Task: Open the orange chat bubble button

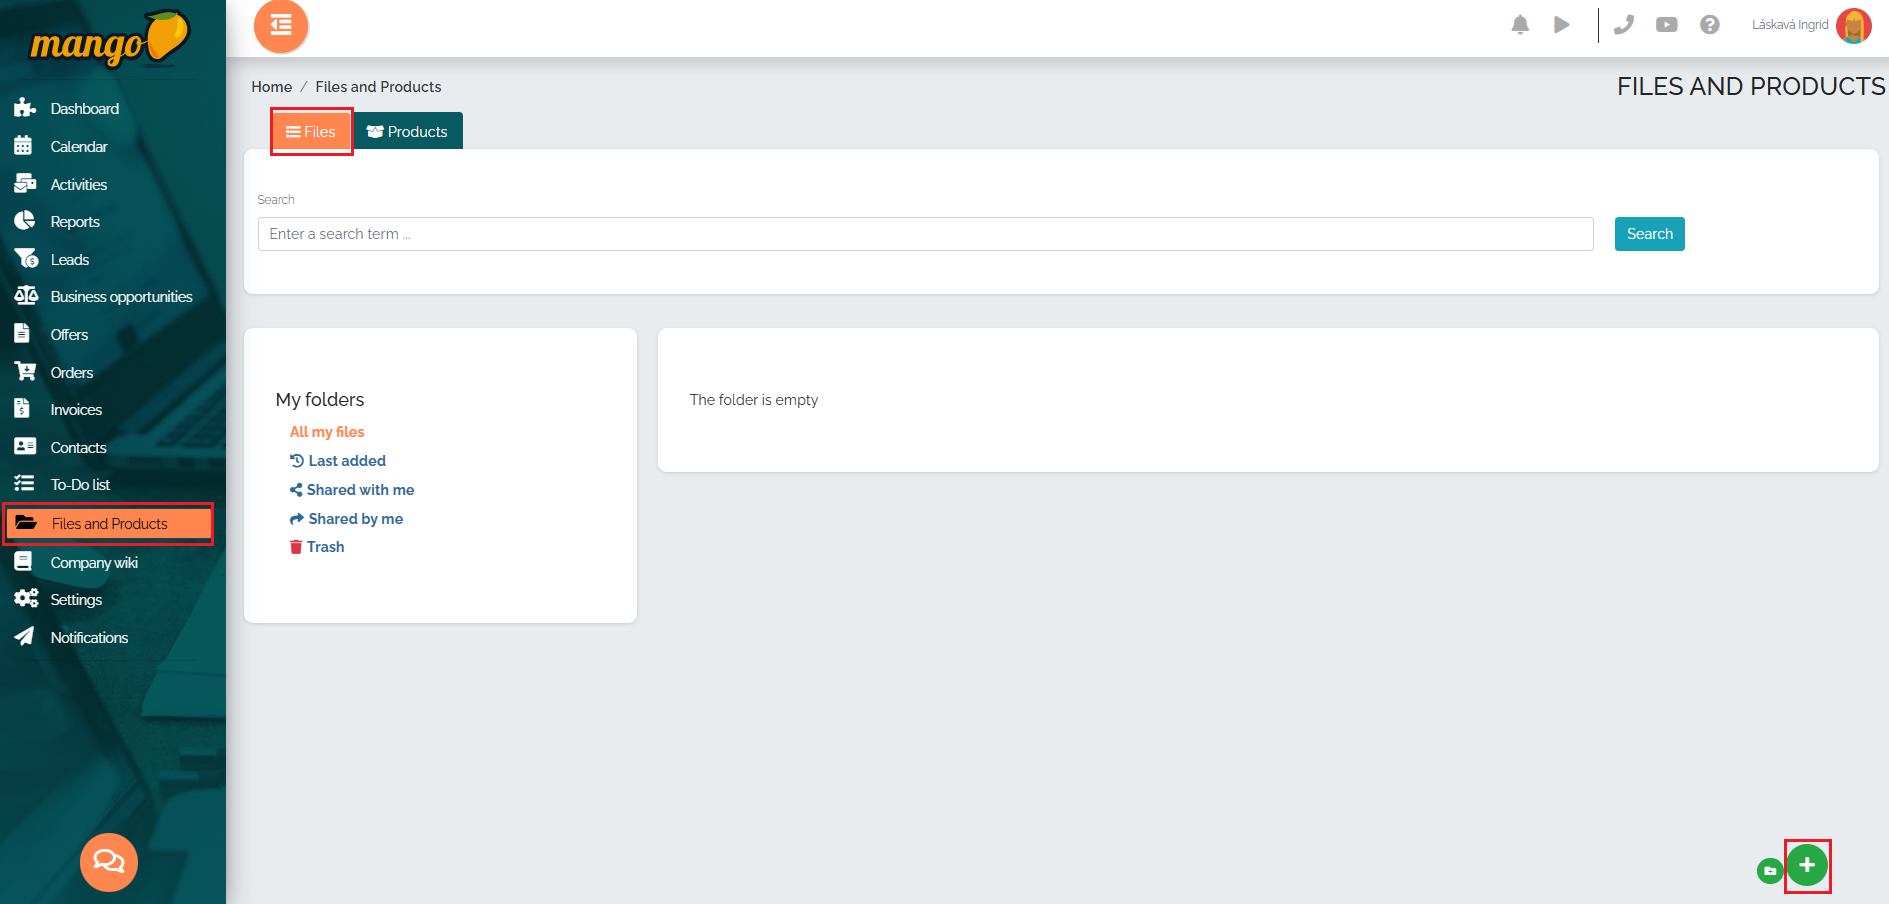Action: tap(109, 862)
